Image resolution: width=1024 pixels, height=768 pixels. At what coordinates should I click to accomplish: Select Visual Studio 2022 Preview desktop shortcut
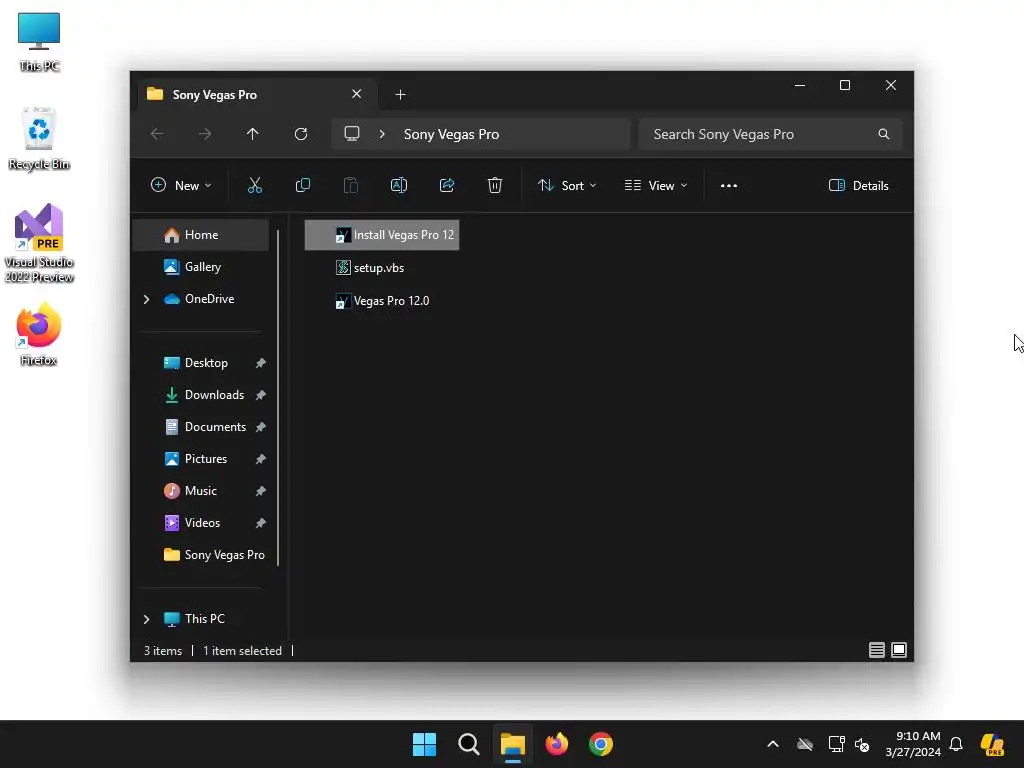39,244
